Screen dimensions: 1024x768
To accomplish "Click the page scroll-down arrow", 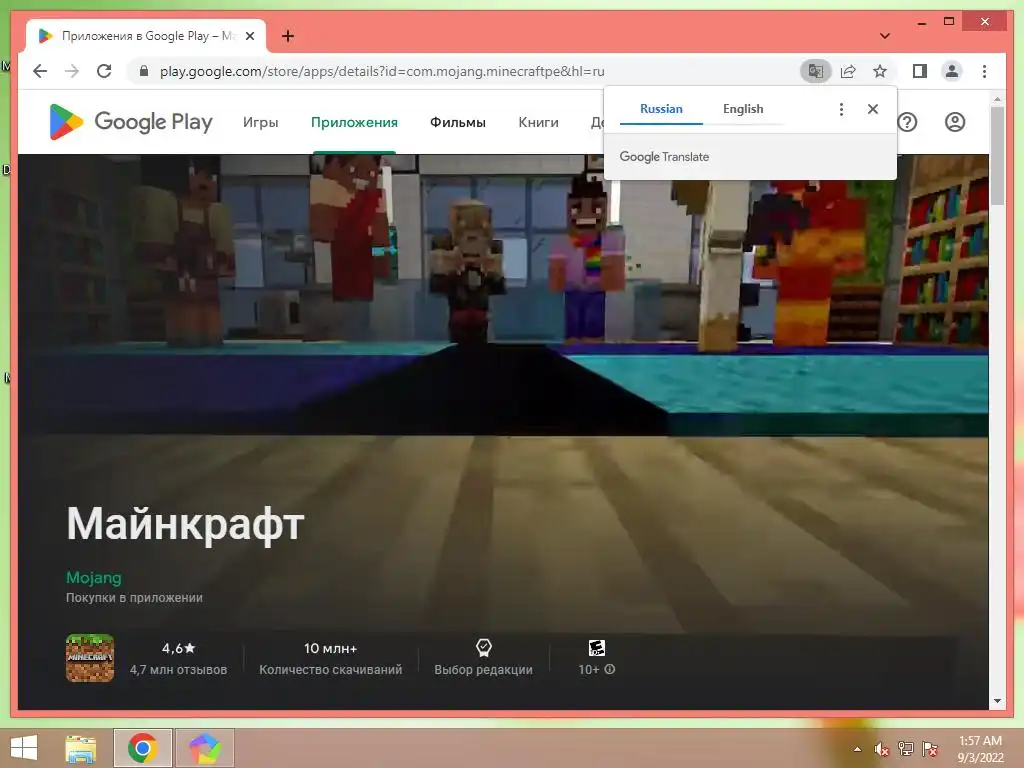I will (997, 701).
